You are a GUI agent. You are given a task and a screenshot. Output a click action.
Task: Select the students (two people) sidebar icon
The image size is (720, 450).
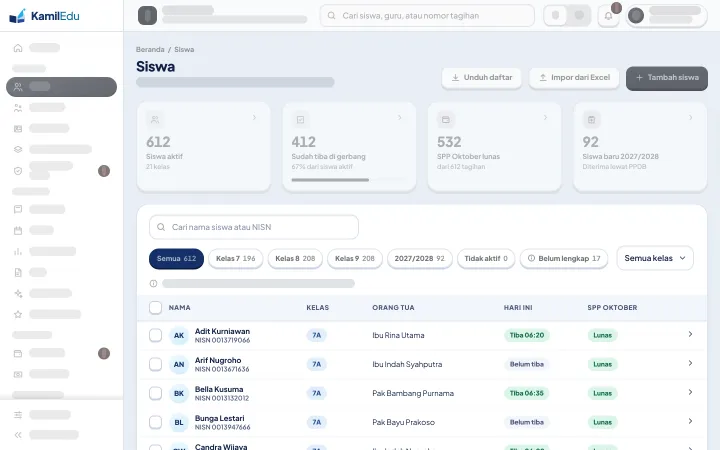pyautogui.click(x=18, y=87)
